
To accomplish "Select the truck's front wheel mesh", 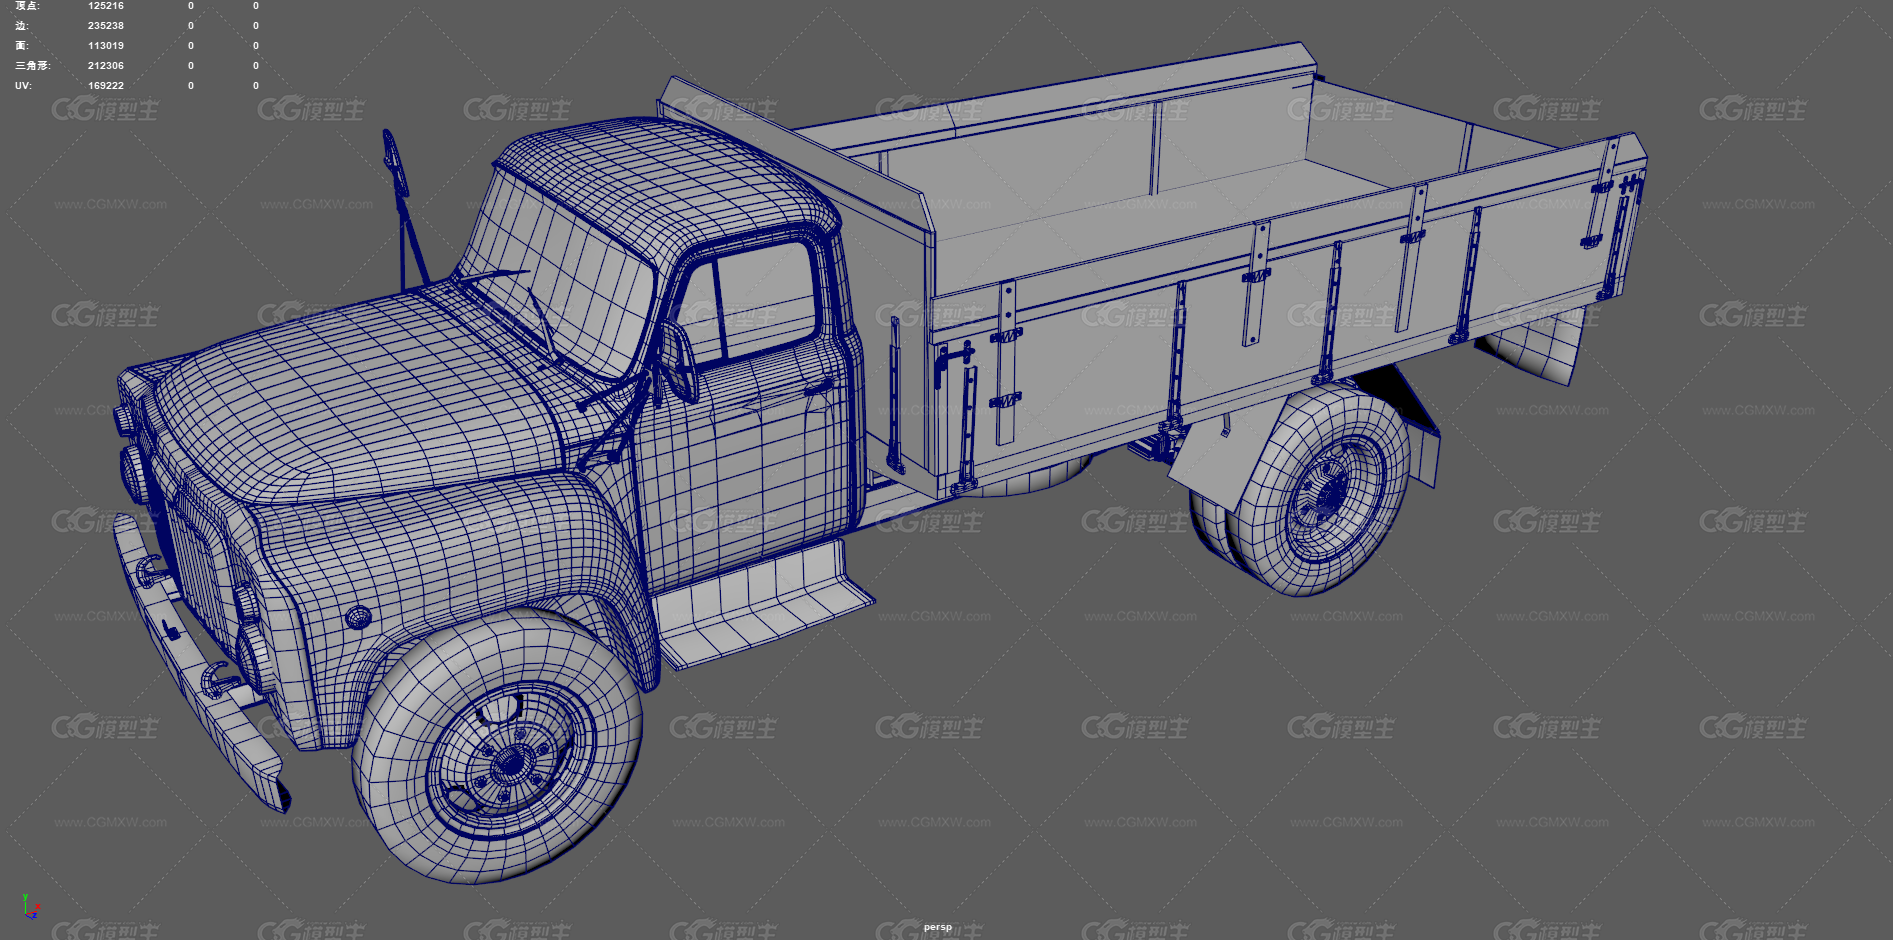I will 497,748.
